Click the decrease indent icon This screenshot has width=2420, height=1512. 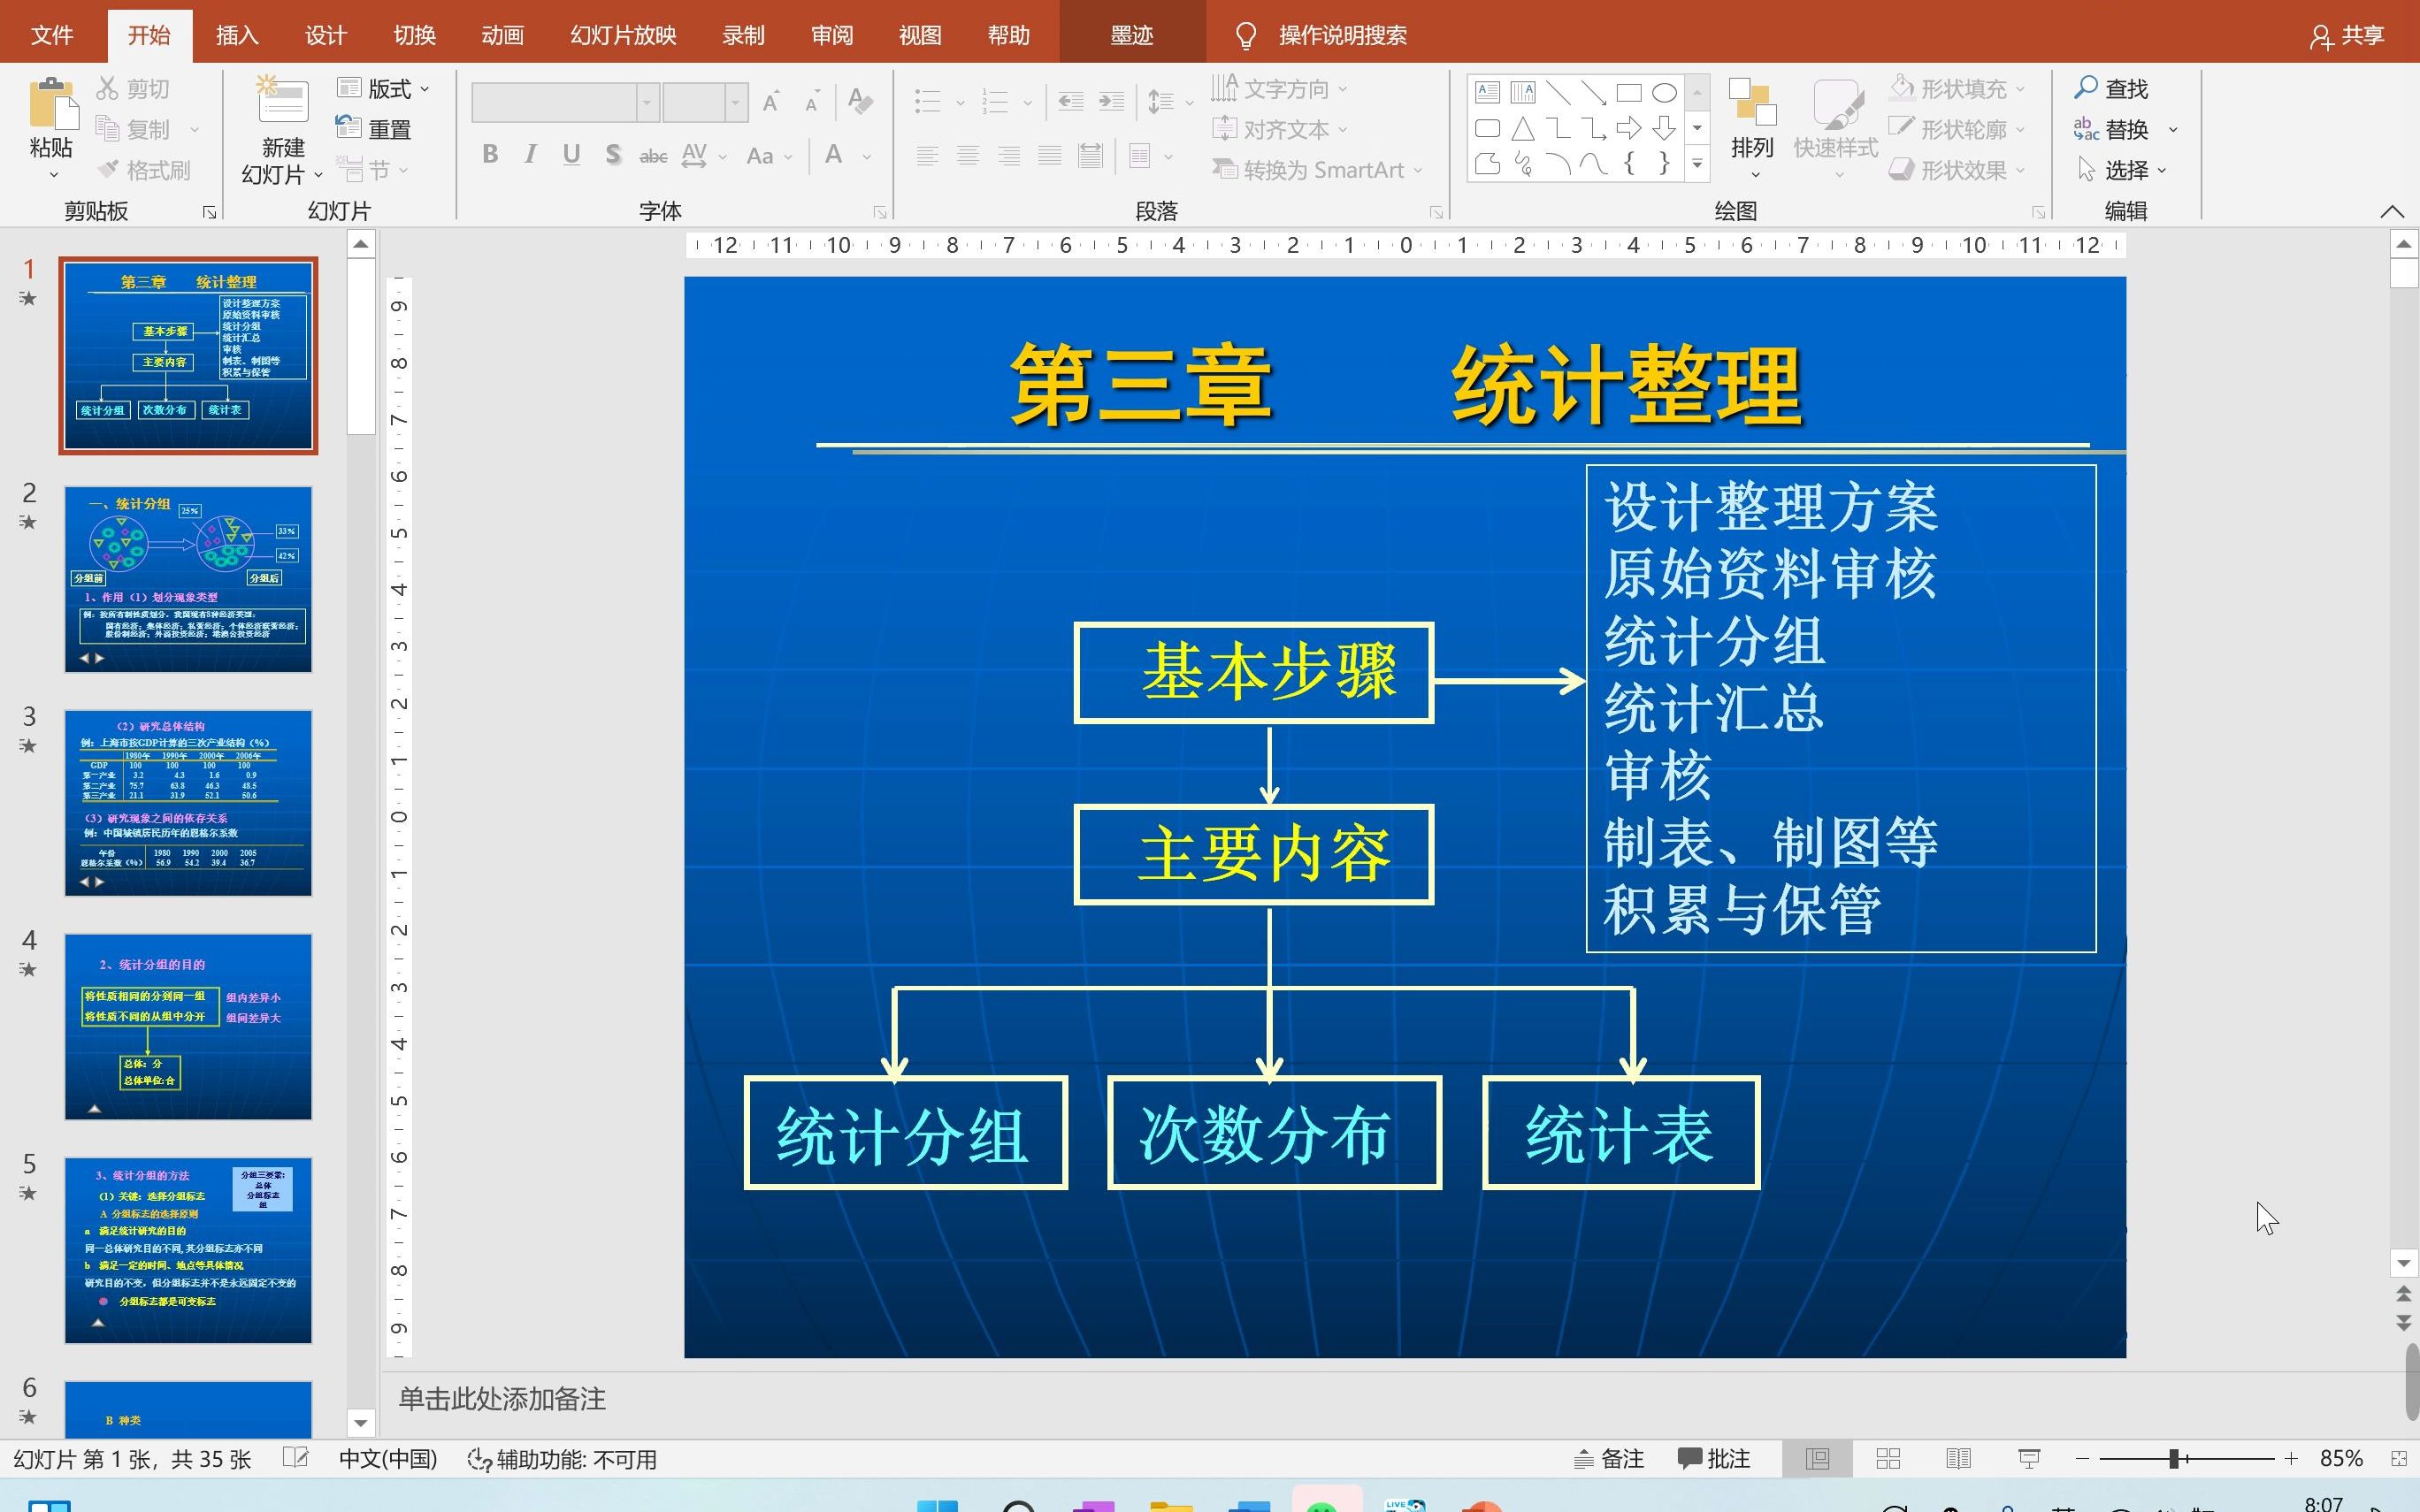(x=1070, y=101)
